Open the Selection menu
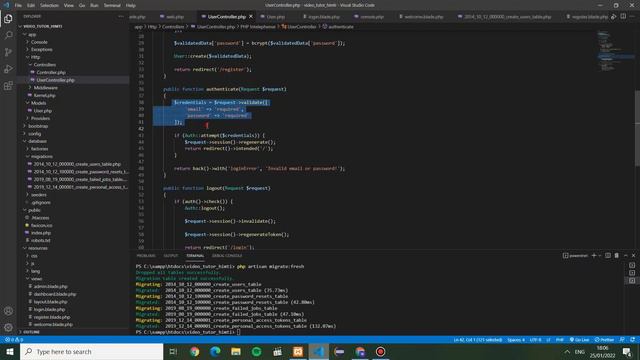640x360 pixels. click(x=49, y=5)
